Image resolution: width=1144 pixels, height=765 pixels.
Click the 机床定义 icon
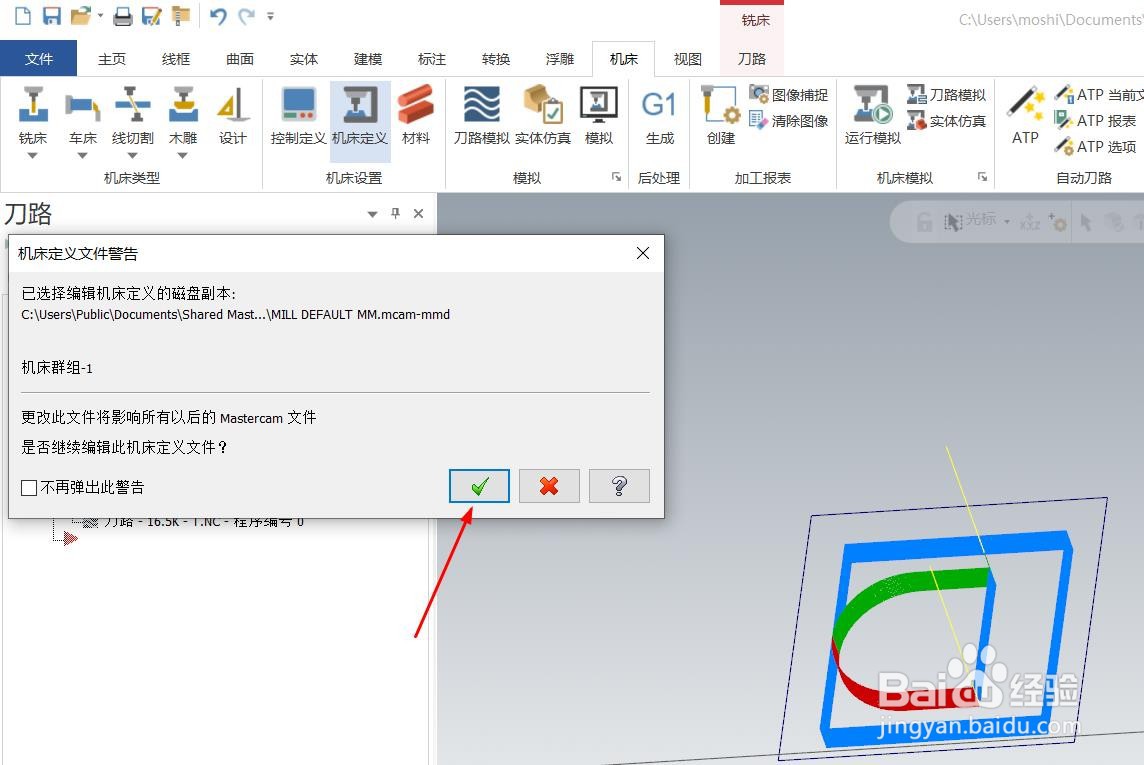(360, 115)
